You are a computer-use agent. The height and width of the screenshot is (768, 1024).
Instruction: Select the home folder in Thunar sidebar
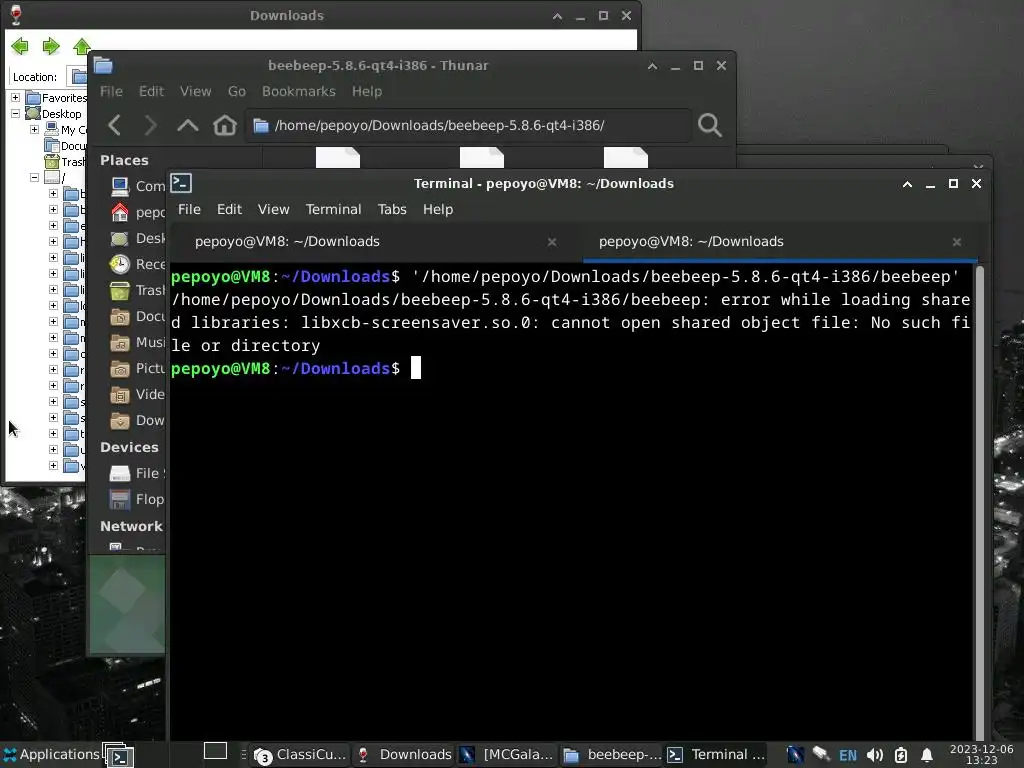137,213
